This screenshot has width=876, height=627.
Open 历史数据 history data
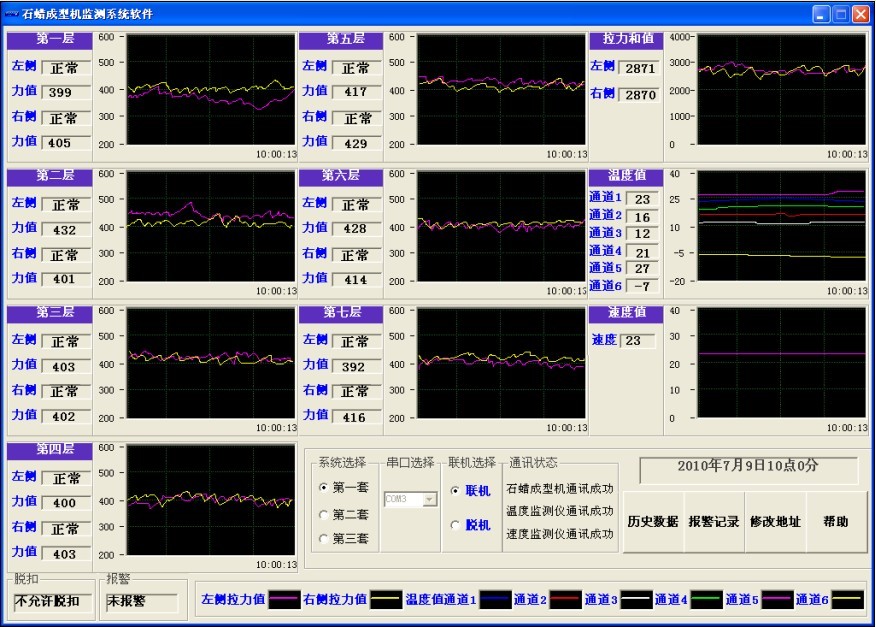pyautogui.click(x=653, y=522)
